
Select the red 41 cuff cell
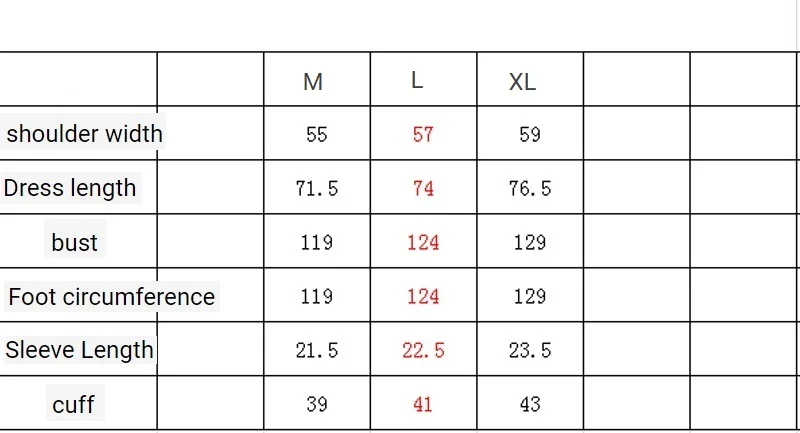[423, 404]
